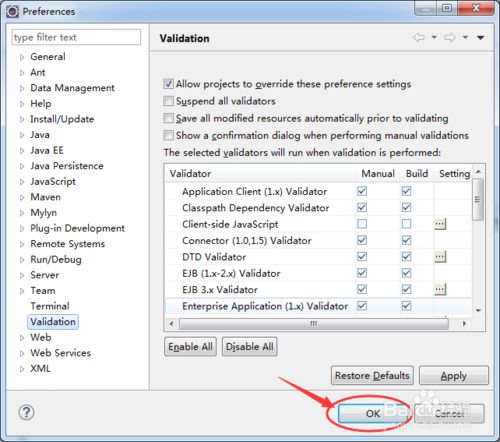Expand the Ant tree node
The width and height of the screenshot is (500, 442).
(x=22, y=73)
